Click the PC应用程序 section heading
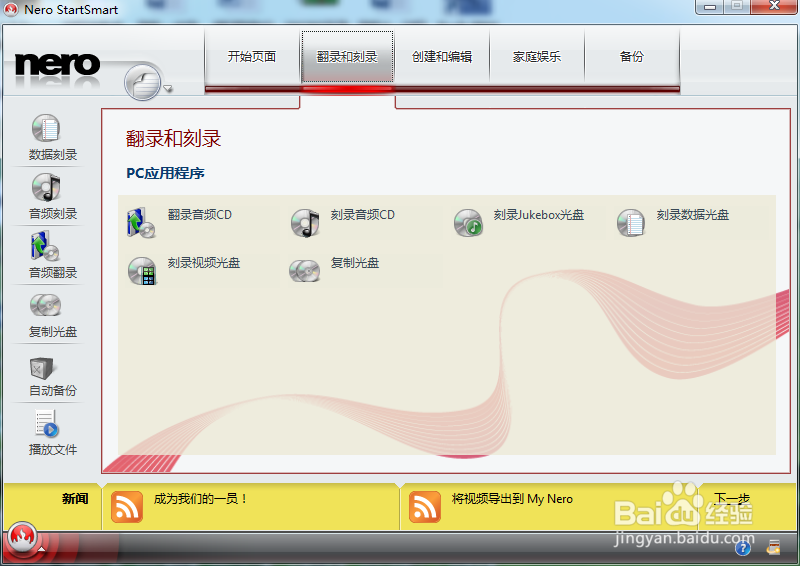 coord(165,174)
